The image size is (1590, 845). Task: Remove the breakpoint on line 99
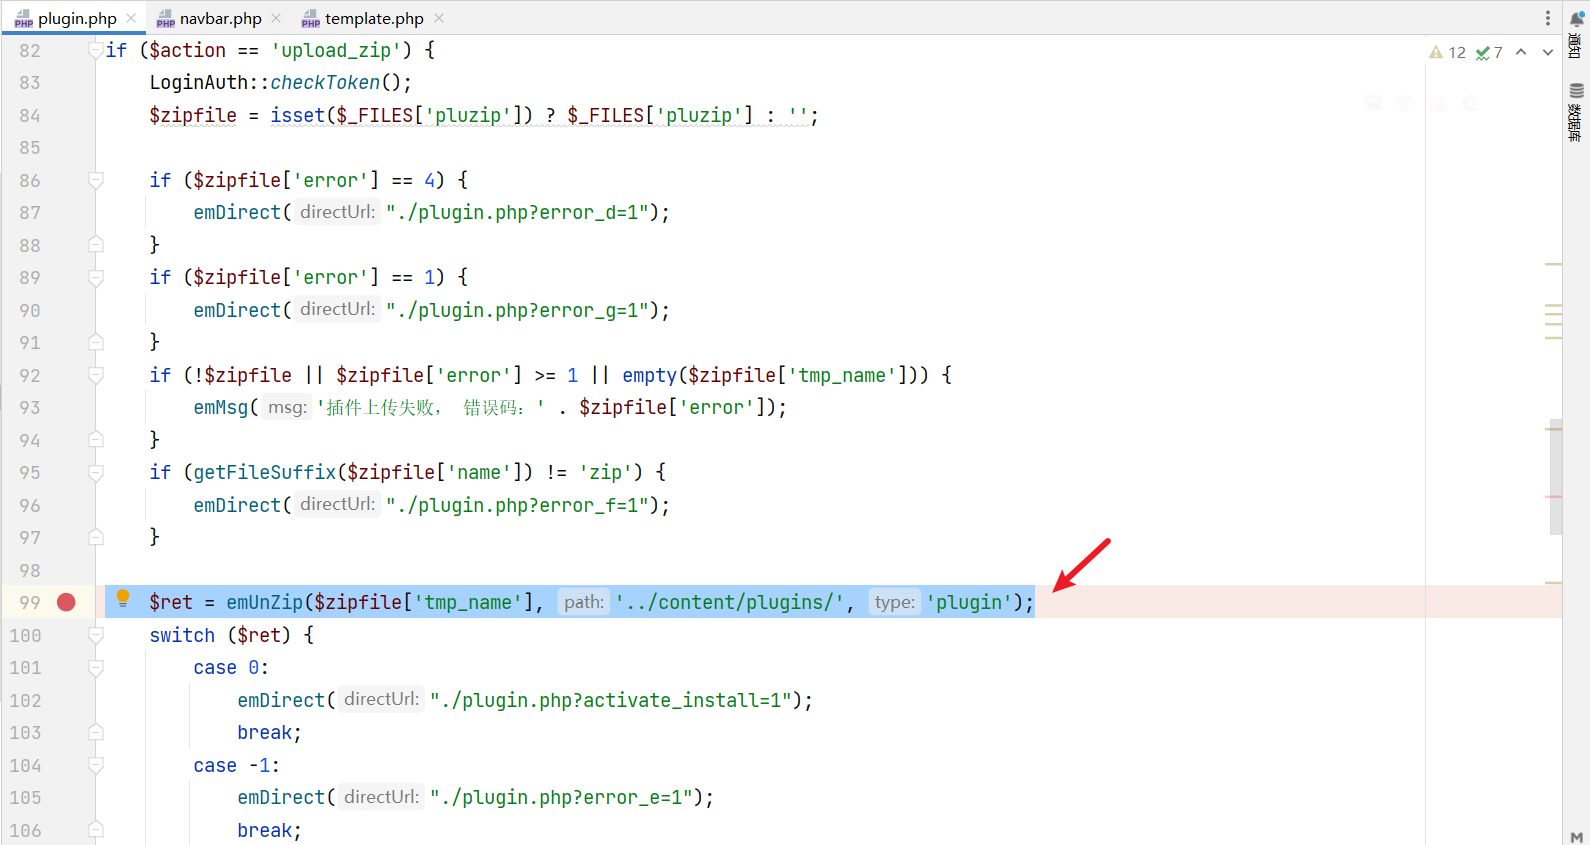click(x=66, y=602)
